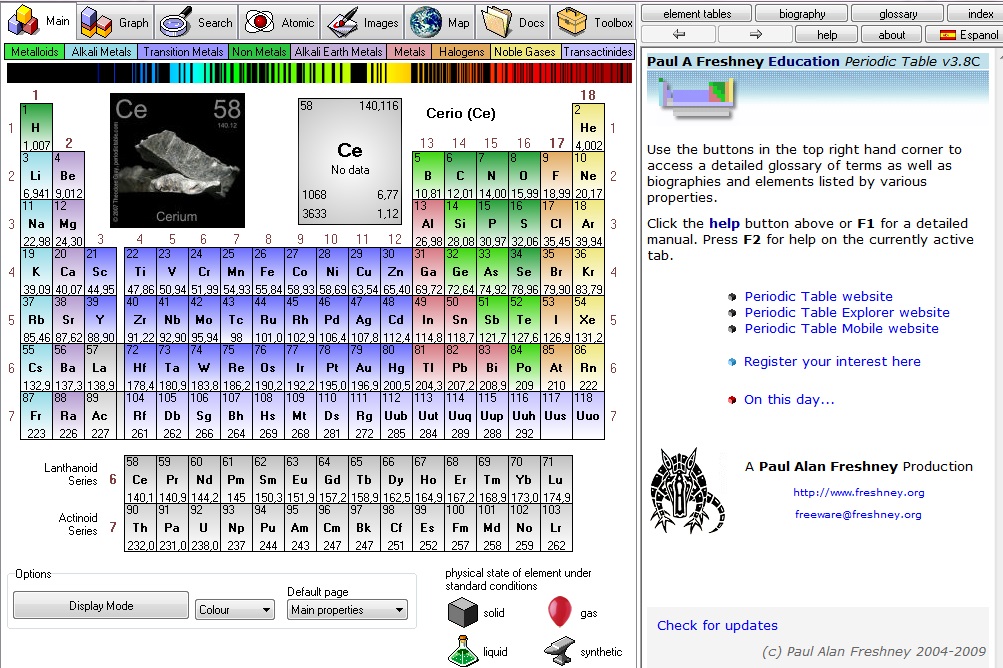
Task: Open the Toolbox tab
Action: pyautogui.click(x=598, y=22)
